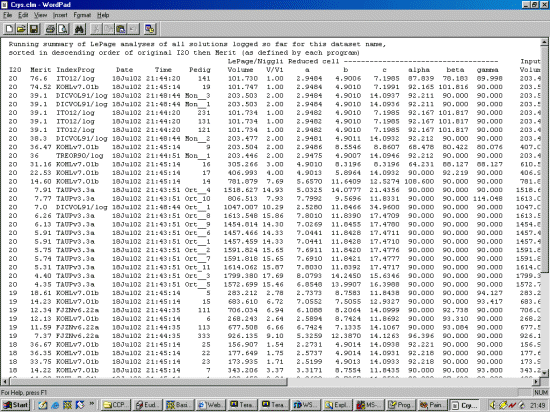Click the first Quick Launch icon beside Start
Image resolution: width=550 pixels, height=412 pixels.
pyautogui.click(x=43, y=405)
